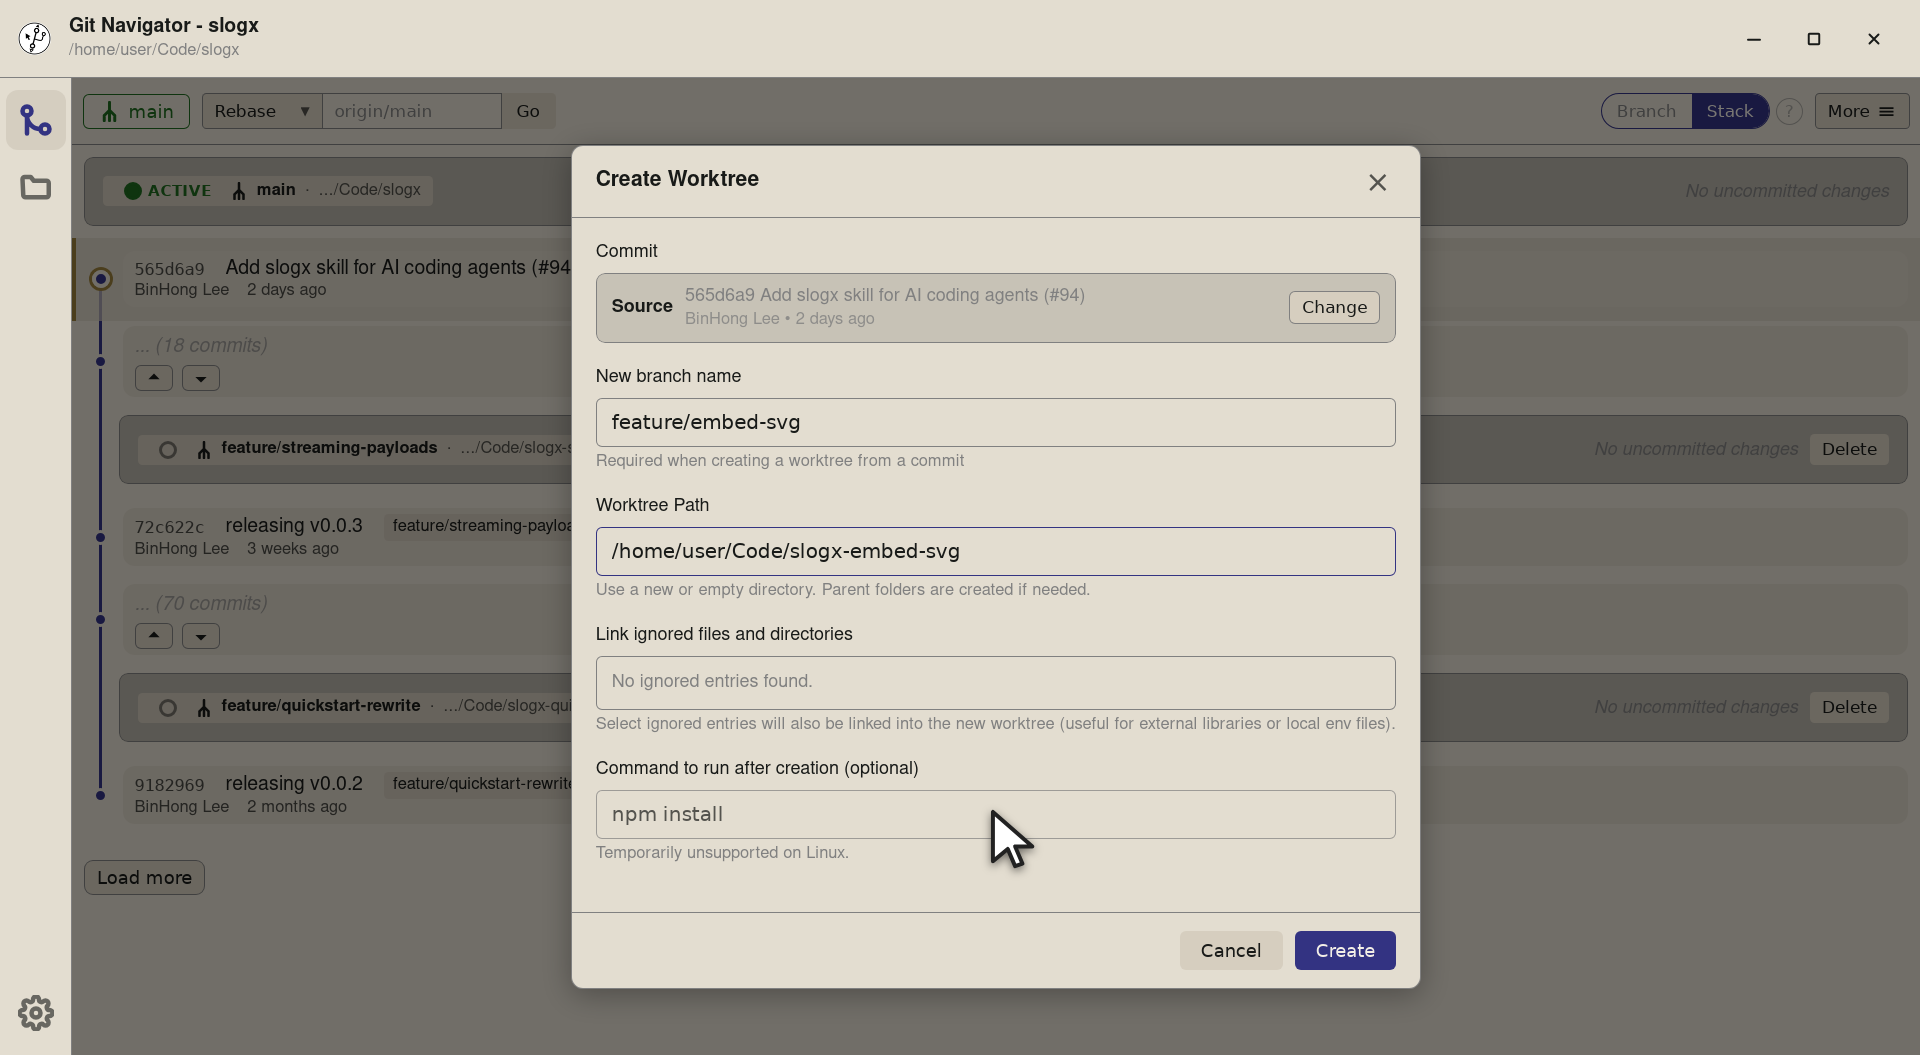Expand upward the 70 hidden commits
Viewport: 1920px width, 1055px height.
click(x=154, y=636)
